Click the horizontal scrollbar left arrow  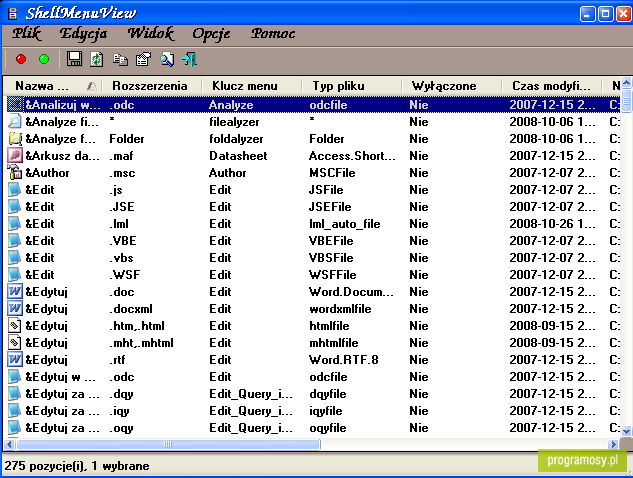click(9, 444)
